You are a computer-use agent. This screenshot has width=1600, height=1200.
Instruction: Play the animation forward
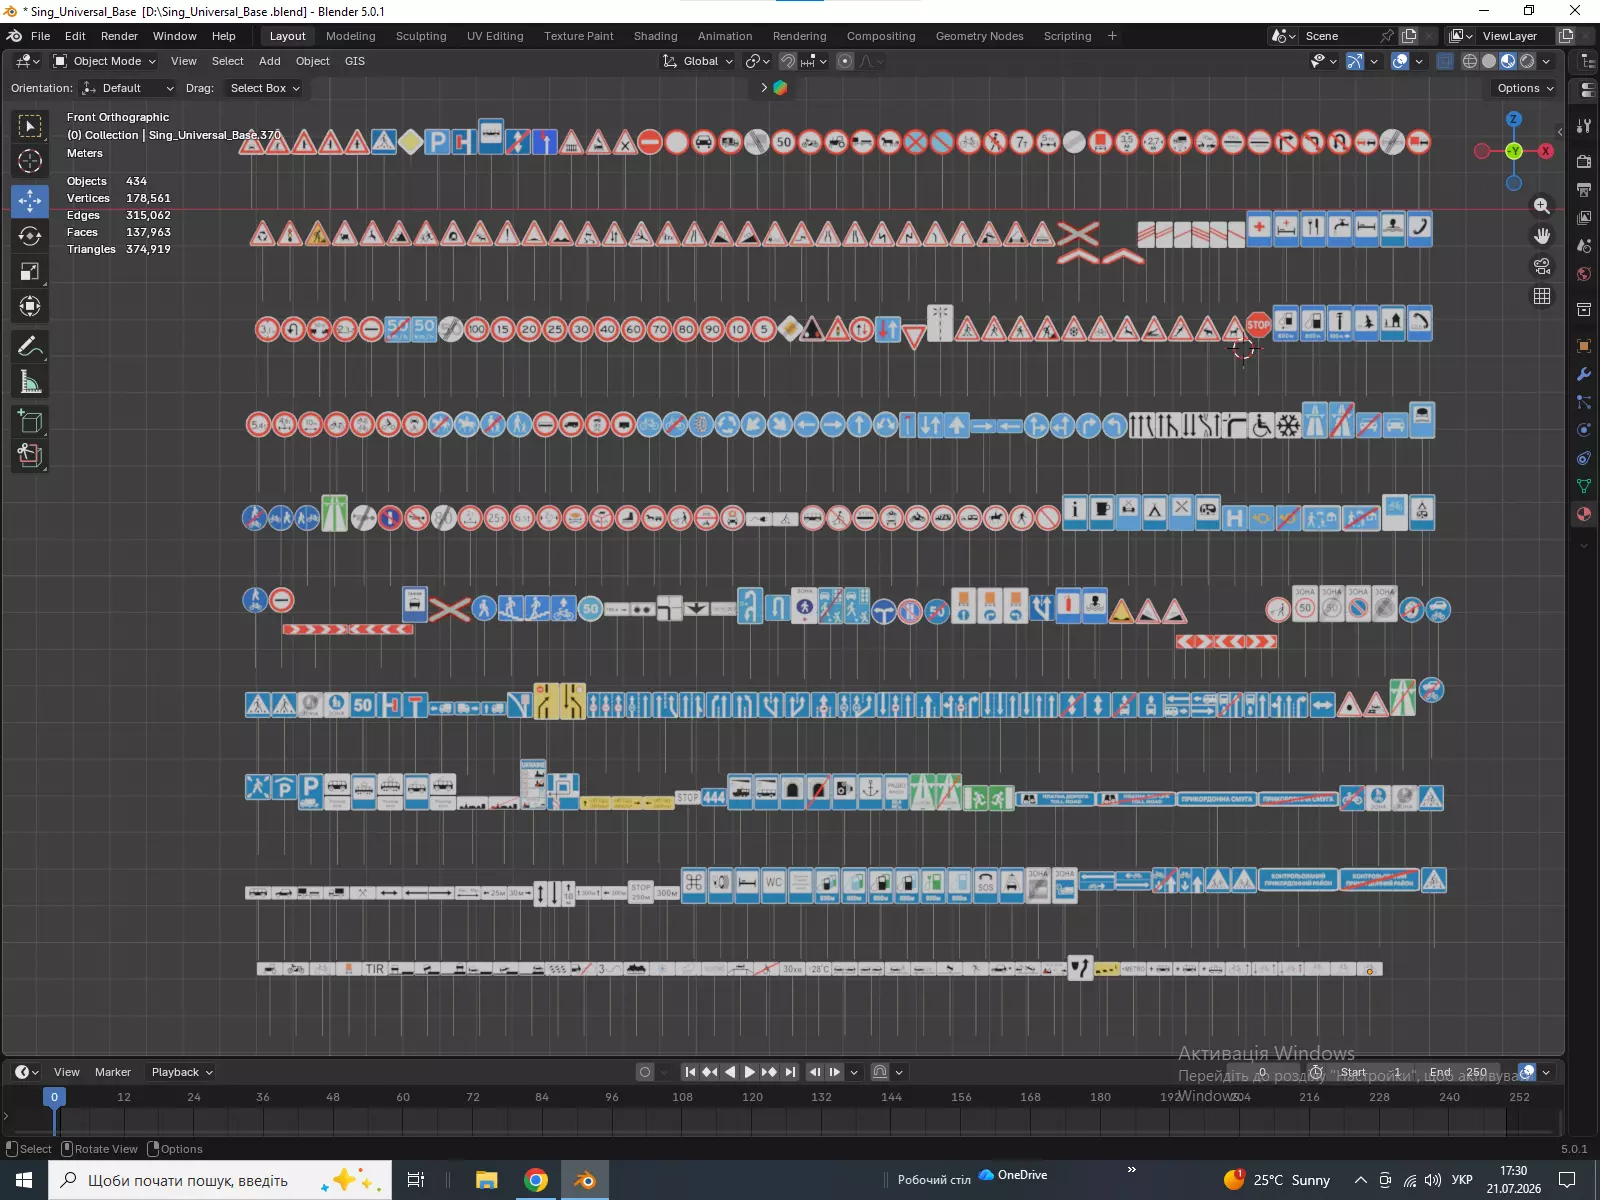click(x=750, y=1072)
